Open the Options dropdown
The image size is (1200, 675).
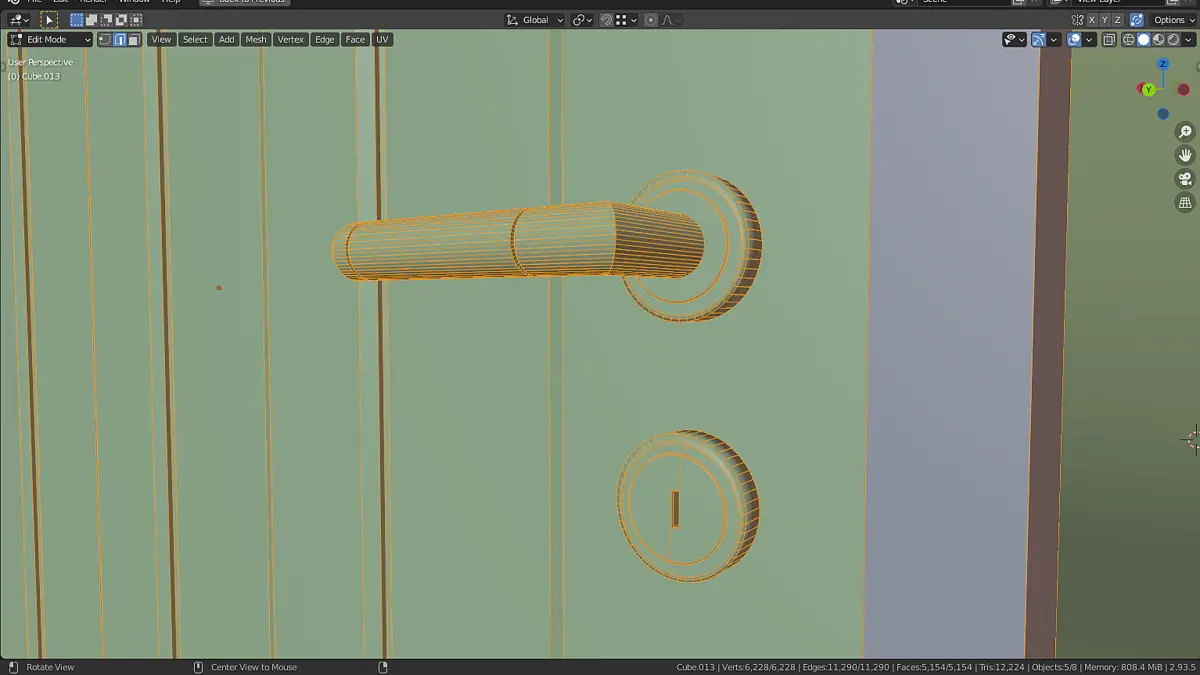[1174, 20]
